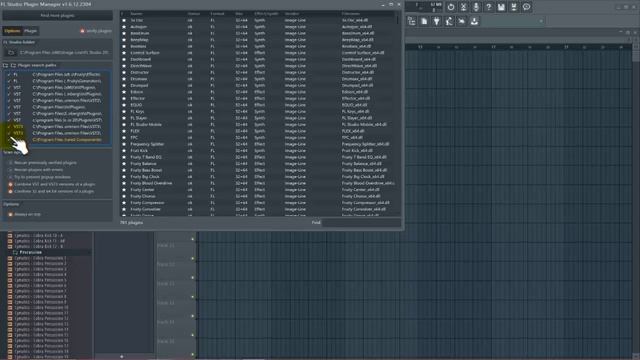Sort plugin list by Vendor column header
Screen dimensions: 640x360
pos(292,14)
